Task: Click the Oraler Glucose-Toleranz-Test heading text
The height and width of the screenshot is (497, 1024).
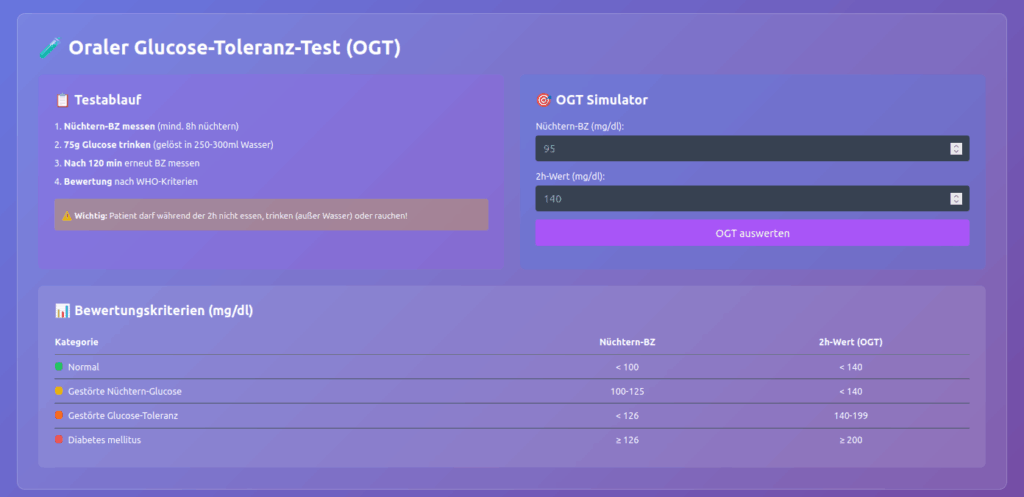Action: 234,48
